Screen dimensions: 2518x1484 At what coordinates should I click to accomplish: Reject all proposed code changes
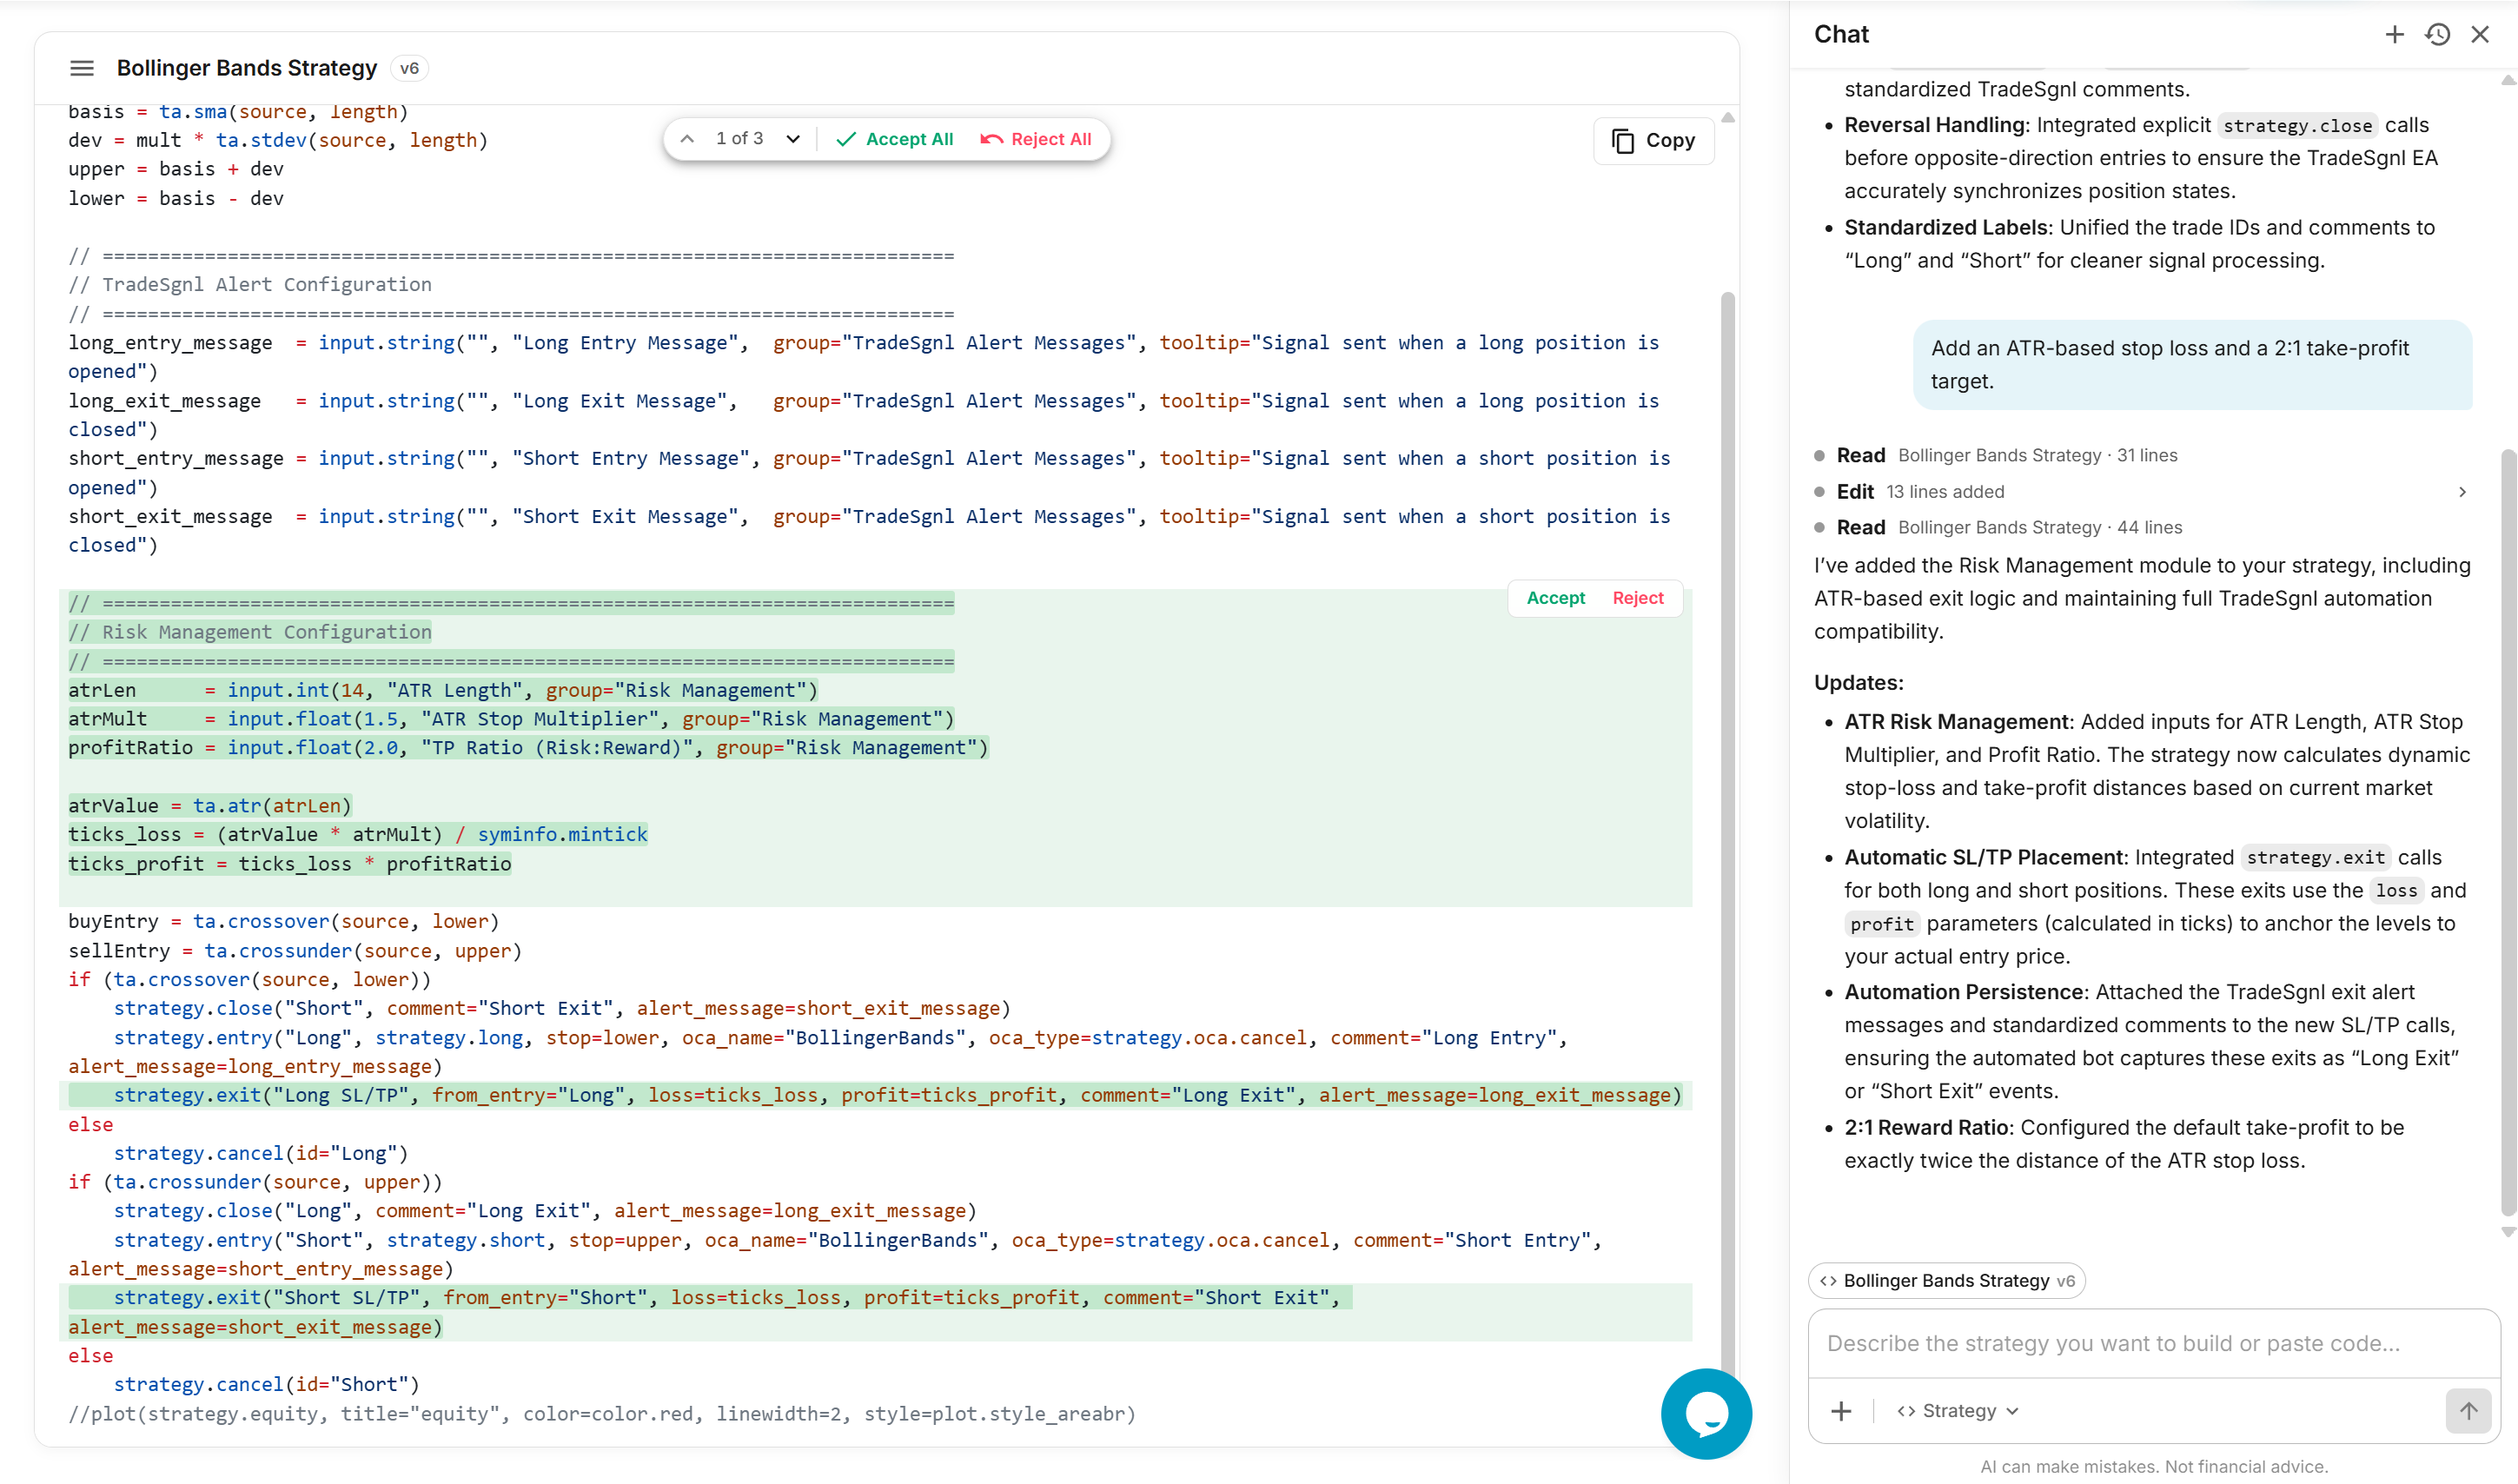click(x=1035, y=139)
